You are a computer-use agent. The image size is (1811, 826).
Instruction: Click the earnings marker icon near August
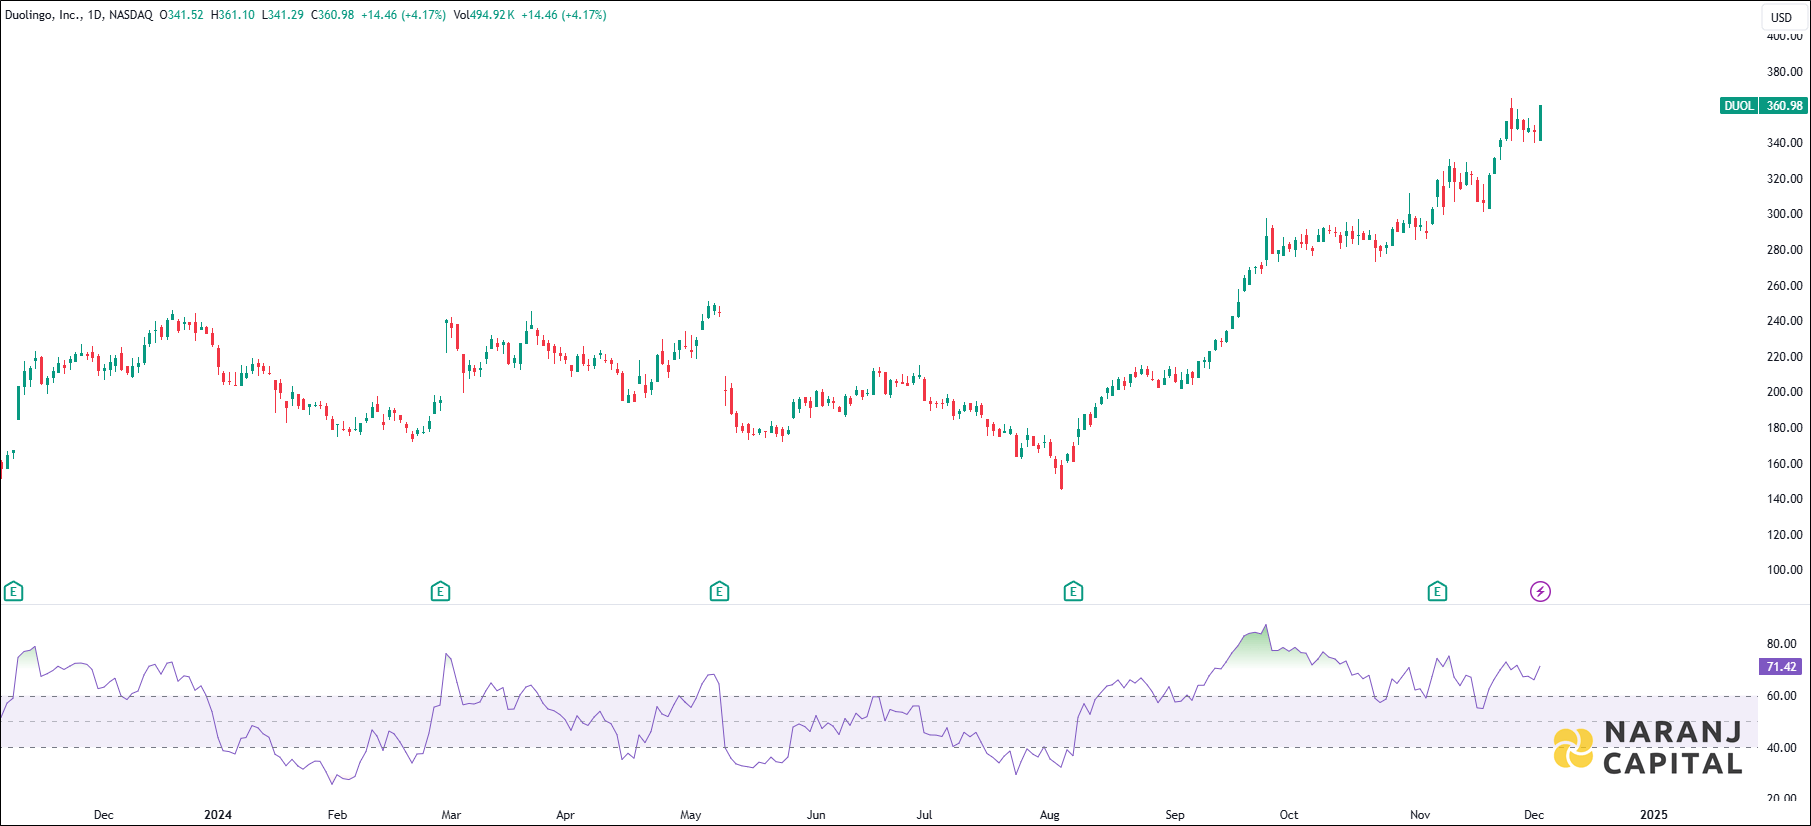(x=1073, y=592)
